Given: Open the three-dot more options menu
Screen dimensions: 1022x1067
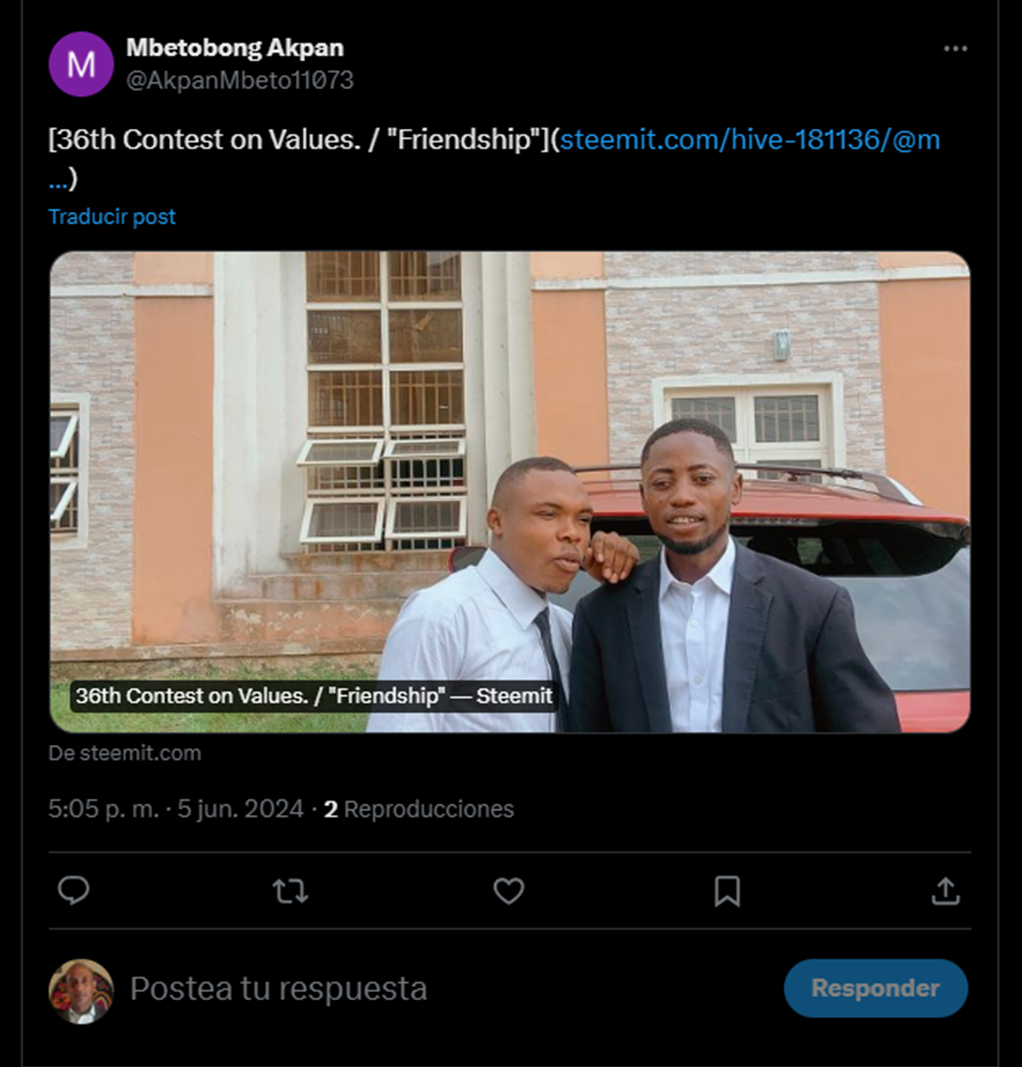Looking at the screenshot, I should 955,49.
